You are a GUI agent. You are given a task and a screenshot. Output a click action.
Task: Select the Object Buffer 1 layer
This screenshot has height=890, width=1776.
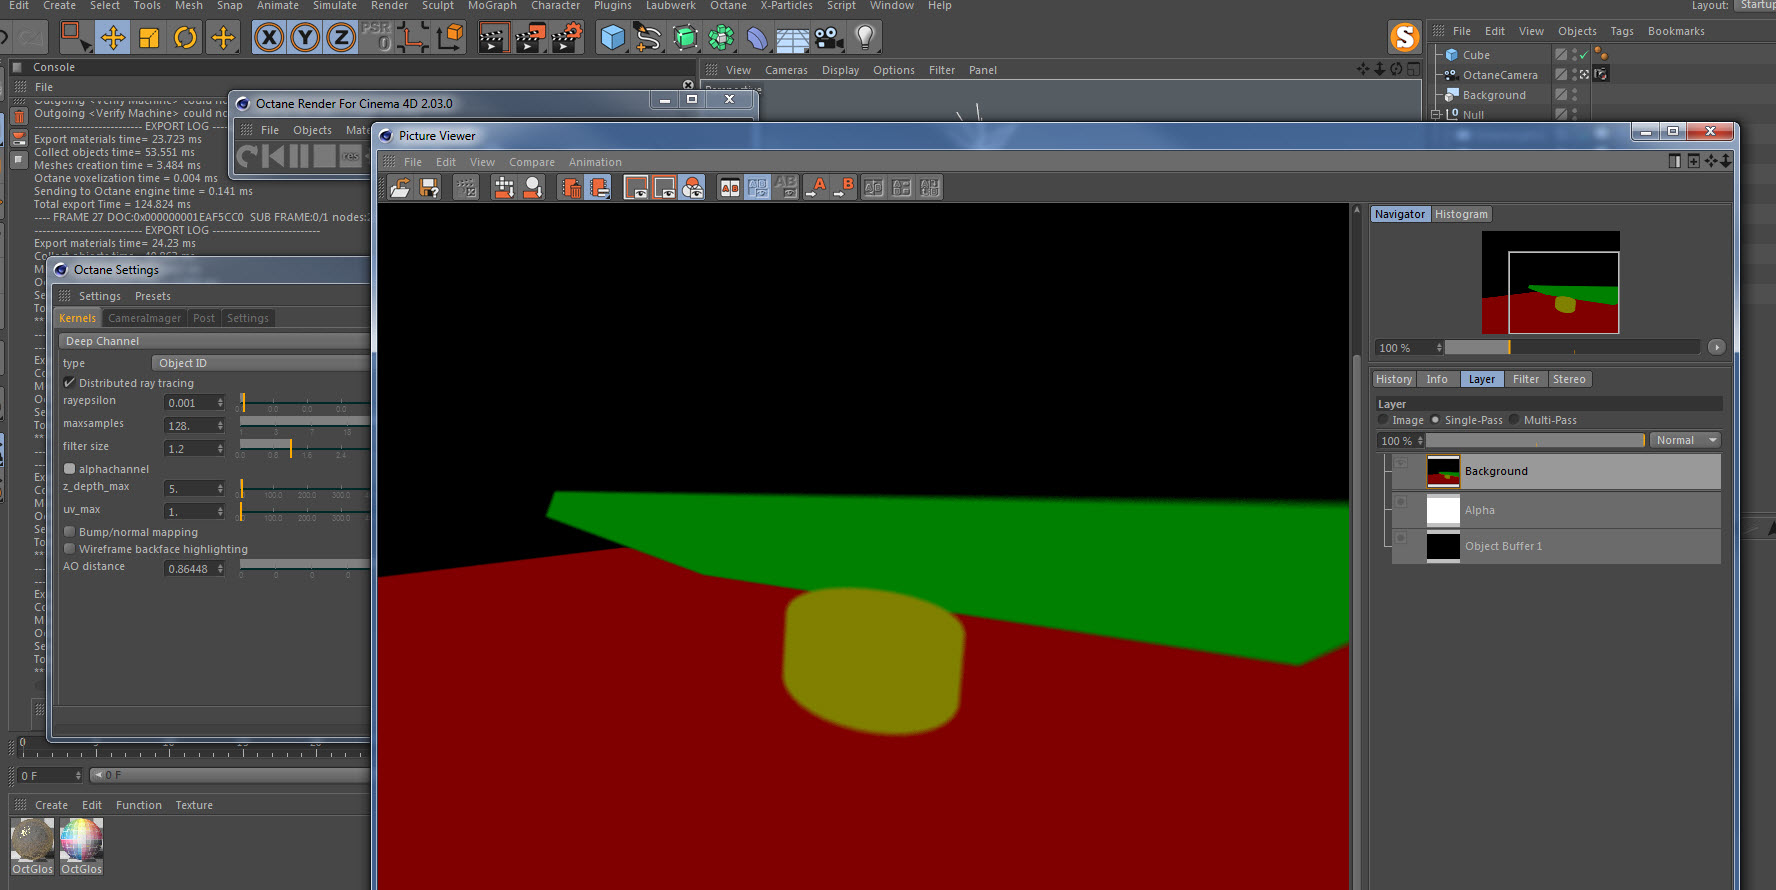tap(1556, 546)
